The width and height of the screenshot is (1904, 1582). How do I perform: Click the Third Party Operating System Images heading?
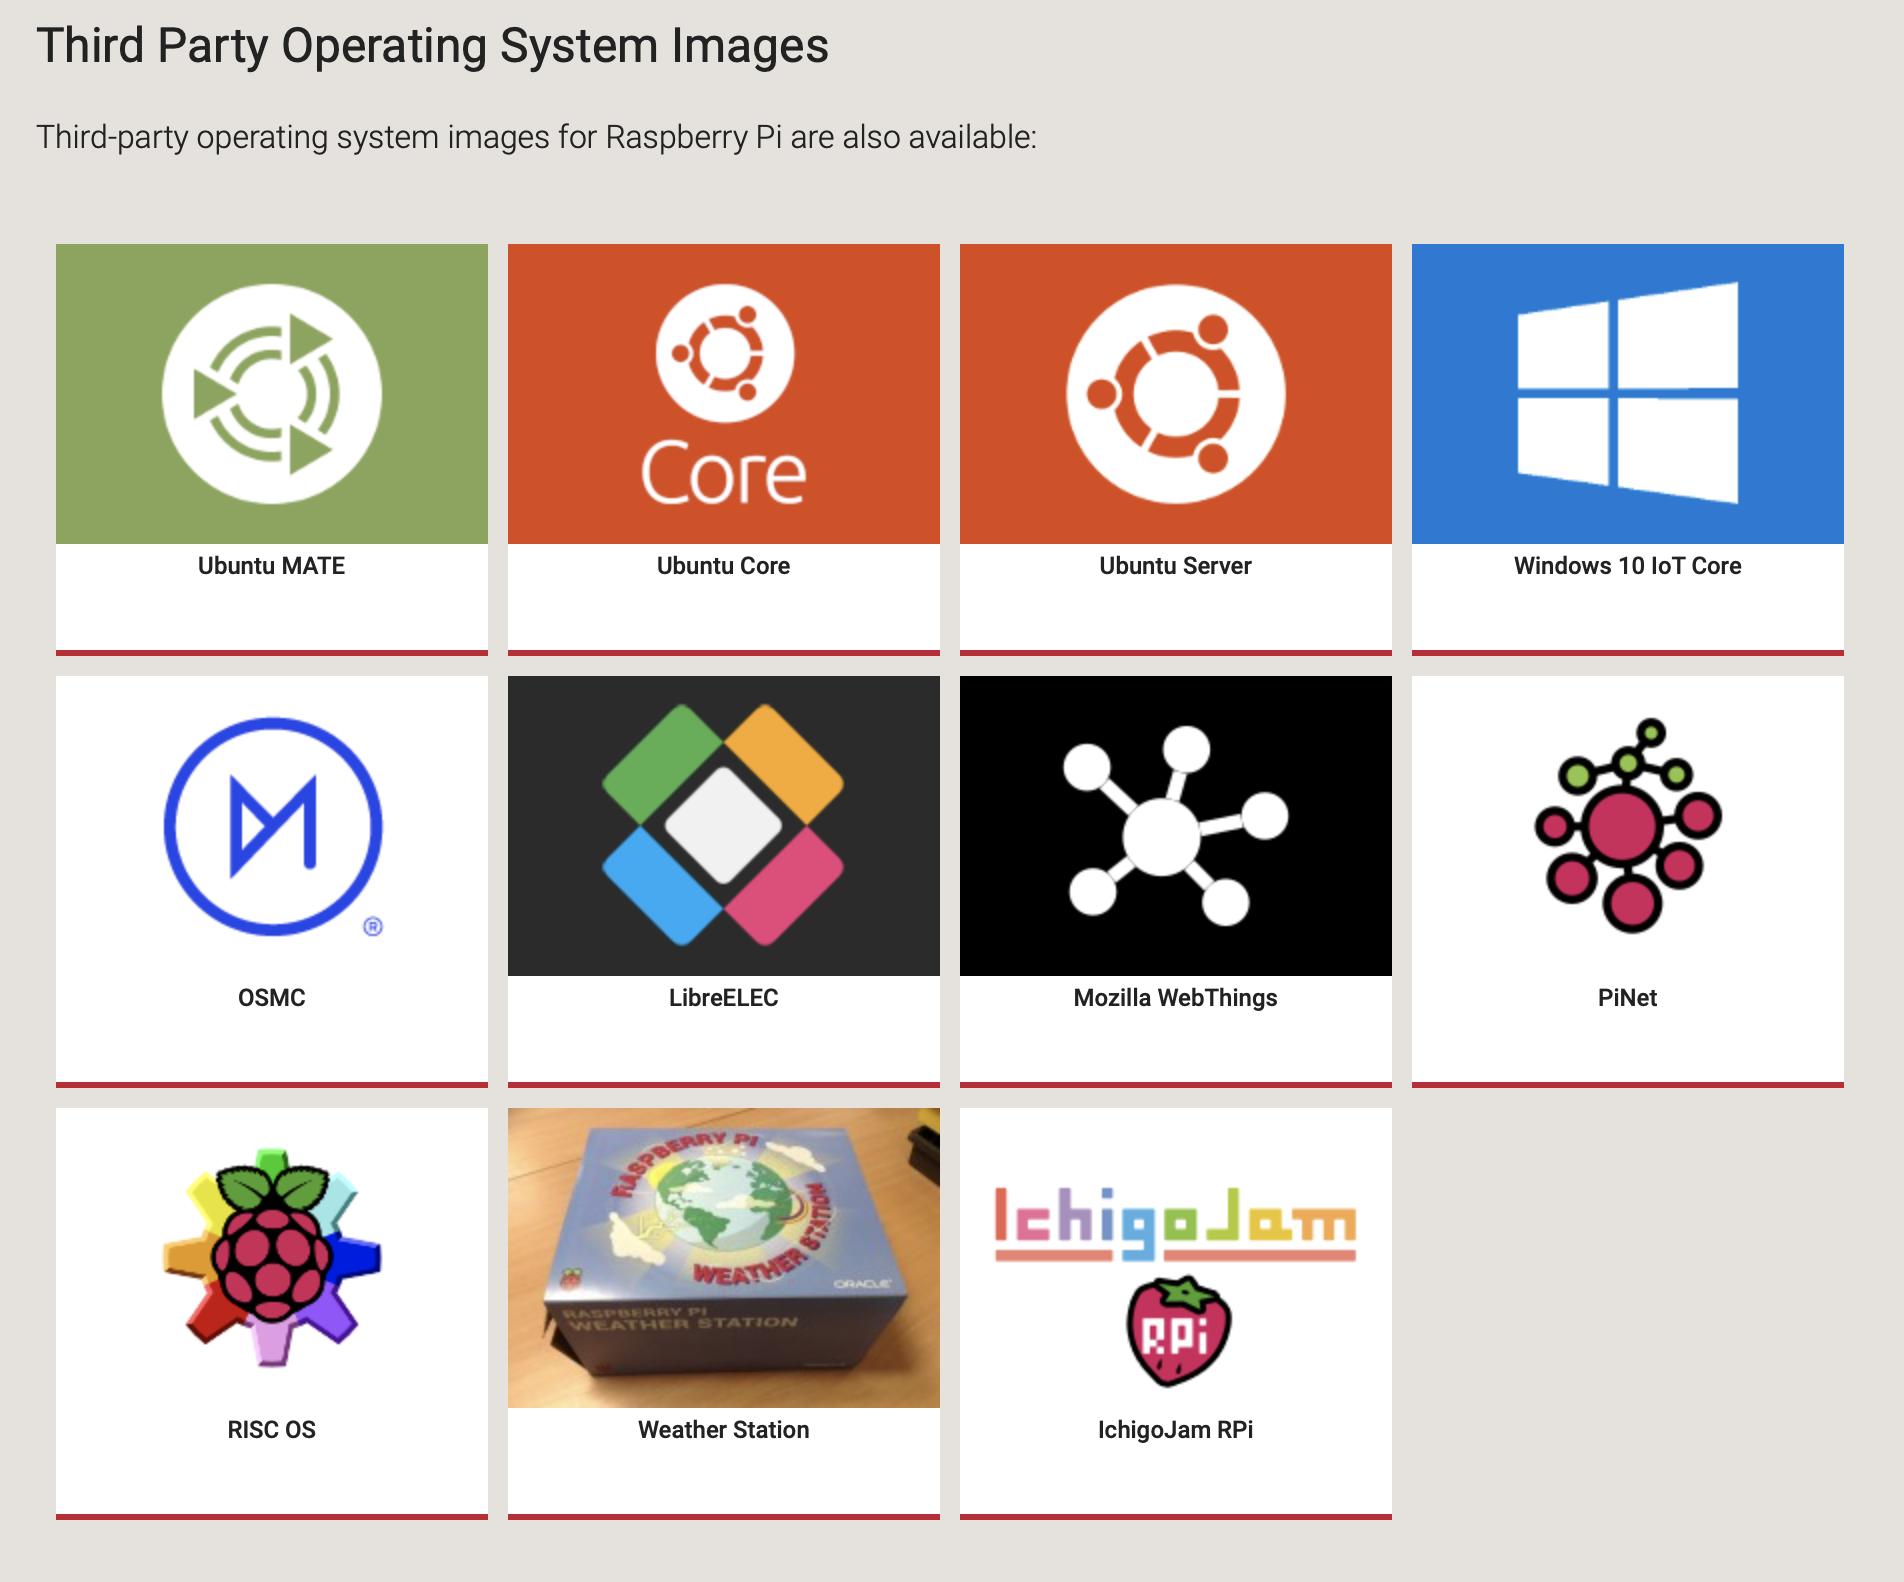[x=433, y=47]
